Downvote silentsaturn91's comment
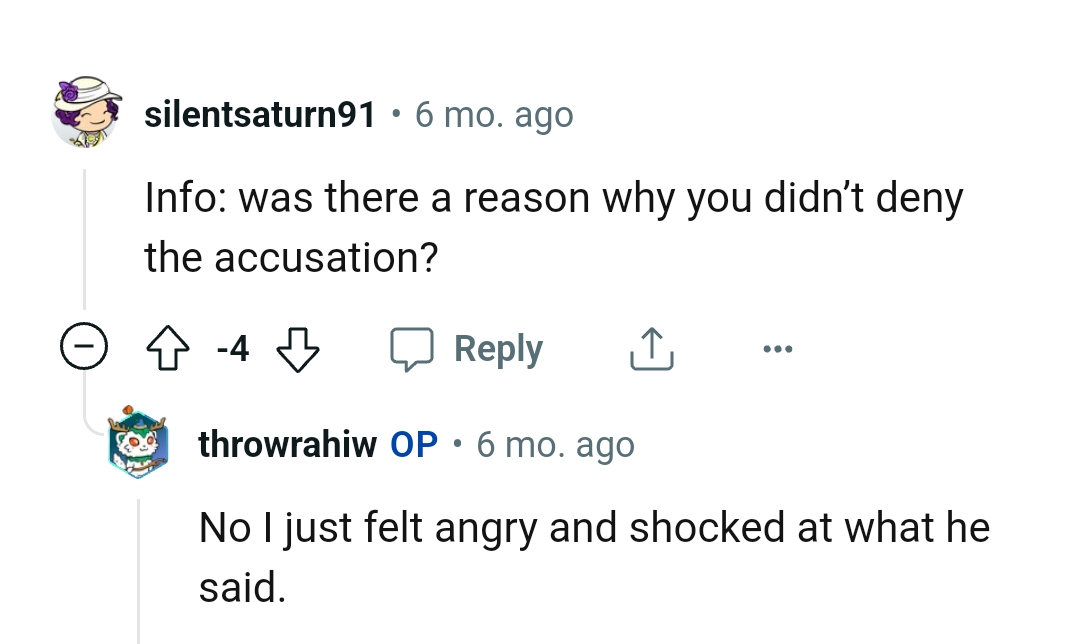 pyautogui.click(x=298, y=348)
